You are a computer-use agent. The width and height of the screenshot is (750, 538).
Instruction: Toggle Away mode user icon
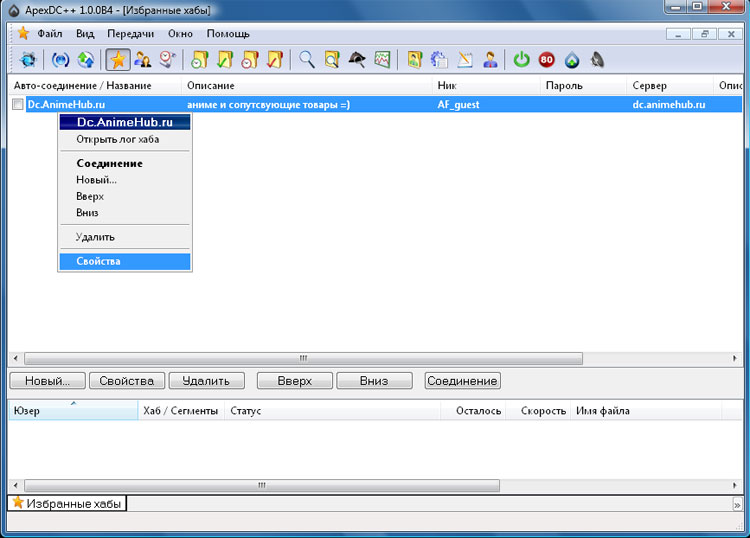(490, 60)
